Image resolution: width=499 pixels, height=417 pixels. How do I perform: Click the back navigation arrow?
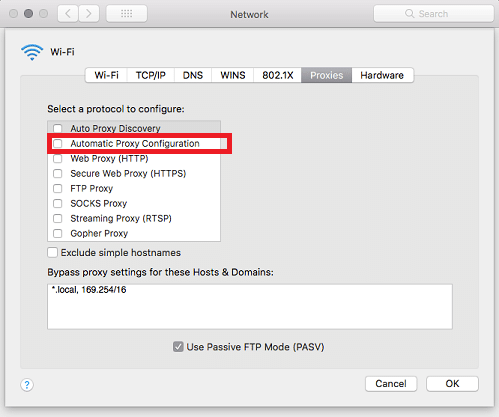[x=68, y=14]
